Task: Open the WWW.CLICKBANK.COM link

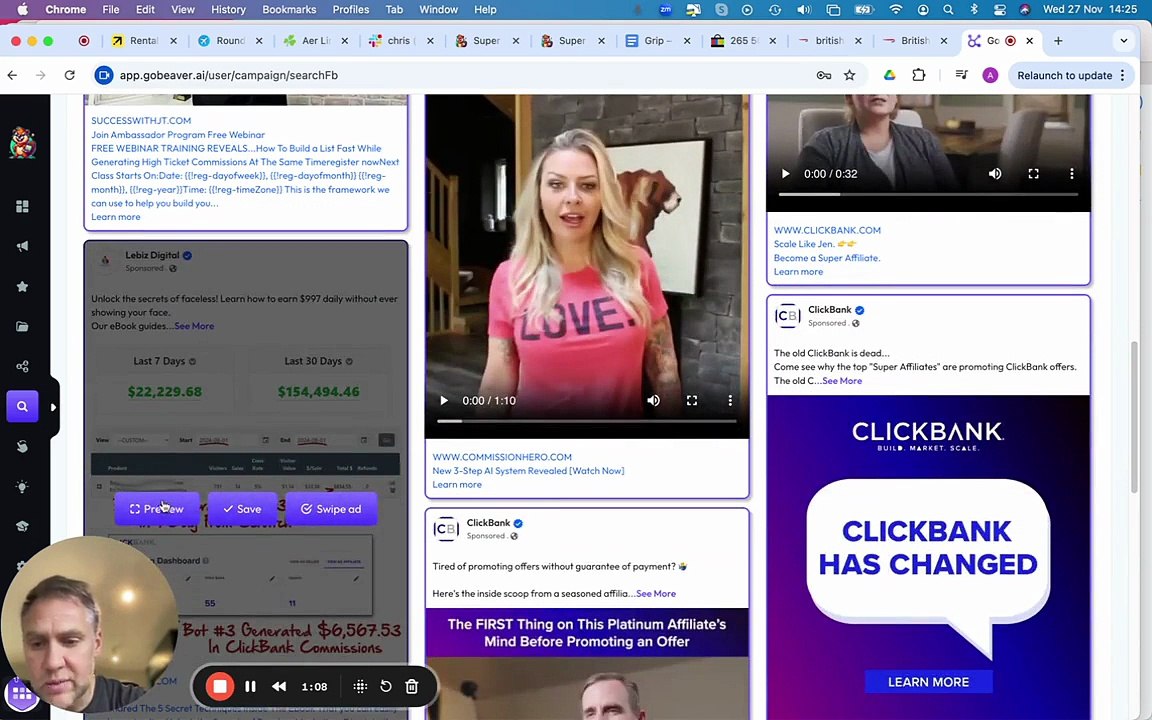Action: click(827, 230)
